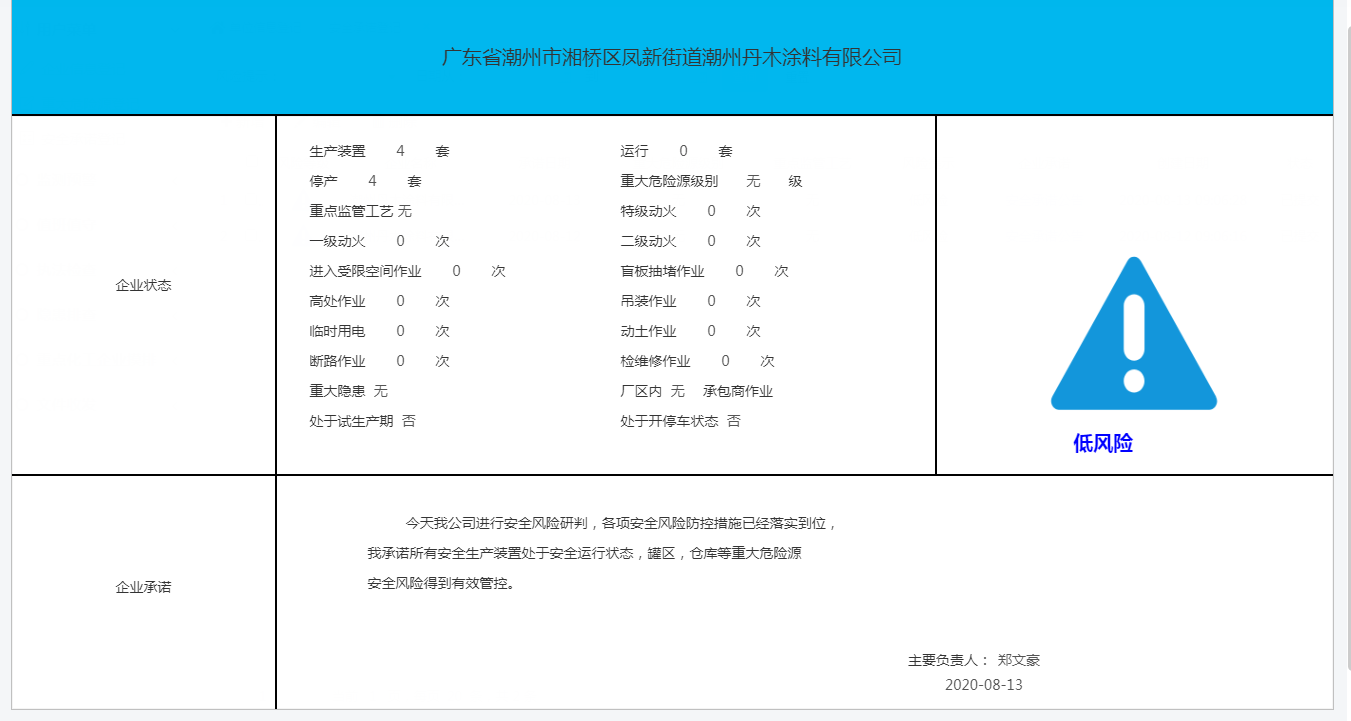Click the 处于开停车状态 否 entry
The width and height of the screenshot is (1351, 721).
tap(680, 421)
